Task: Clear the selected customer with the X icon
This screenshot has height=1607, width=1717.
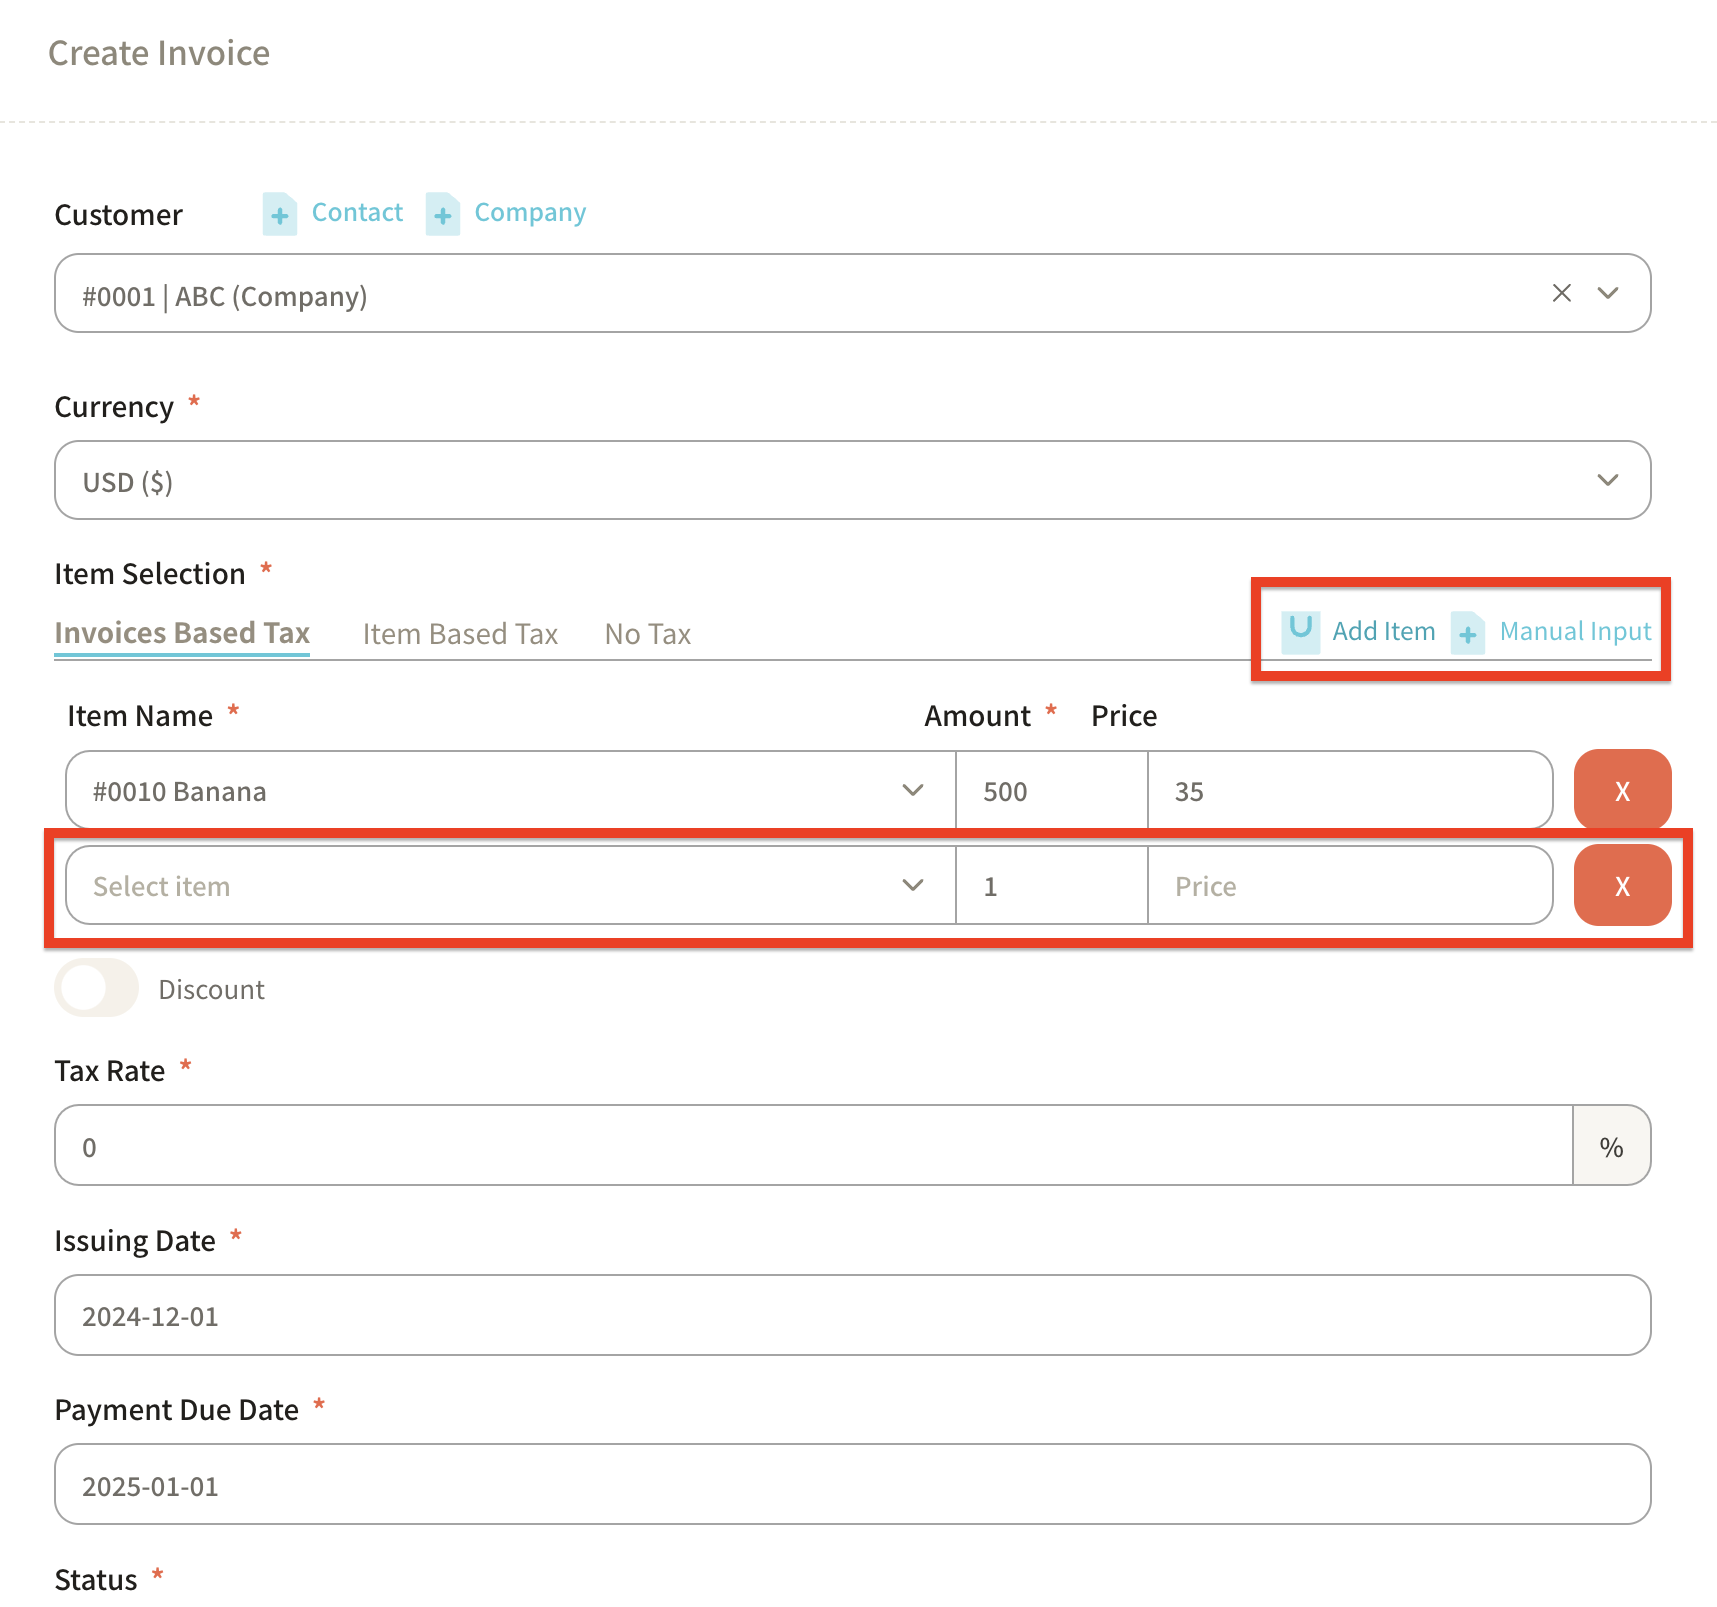Action: point(1561,293)
